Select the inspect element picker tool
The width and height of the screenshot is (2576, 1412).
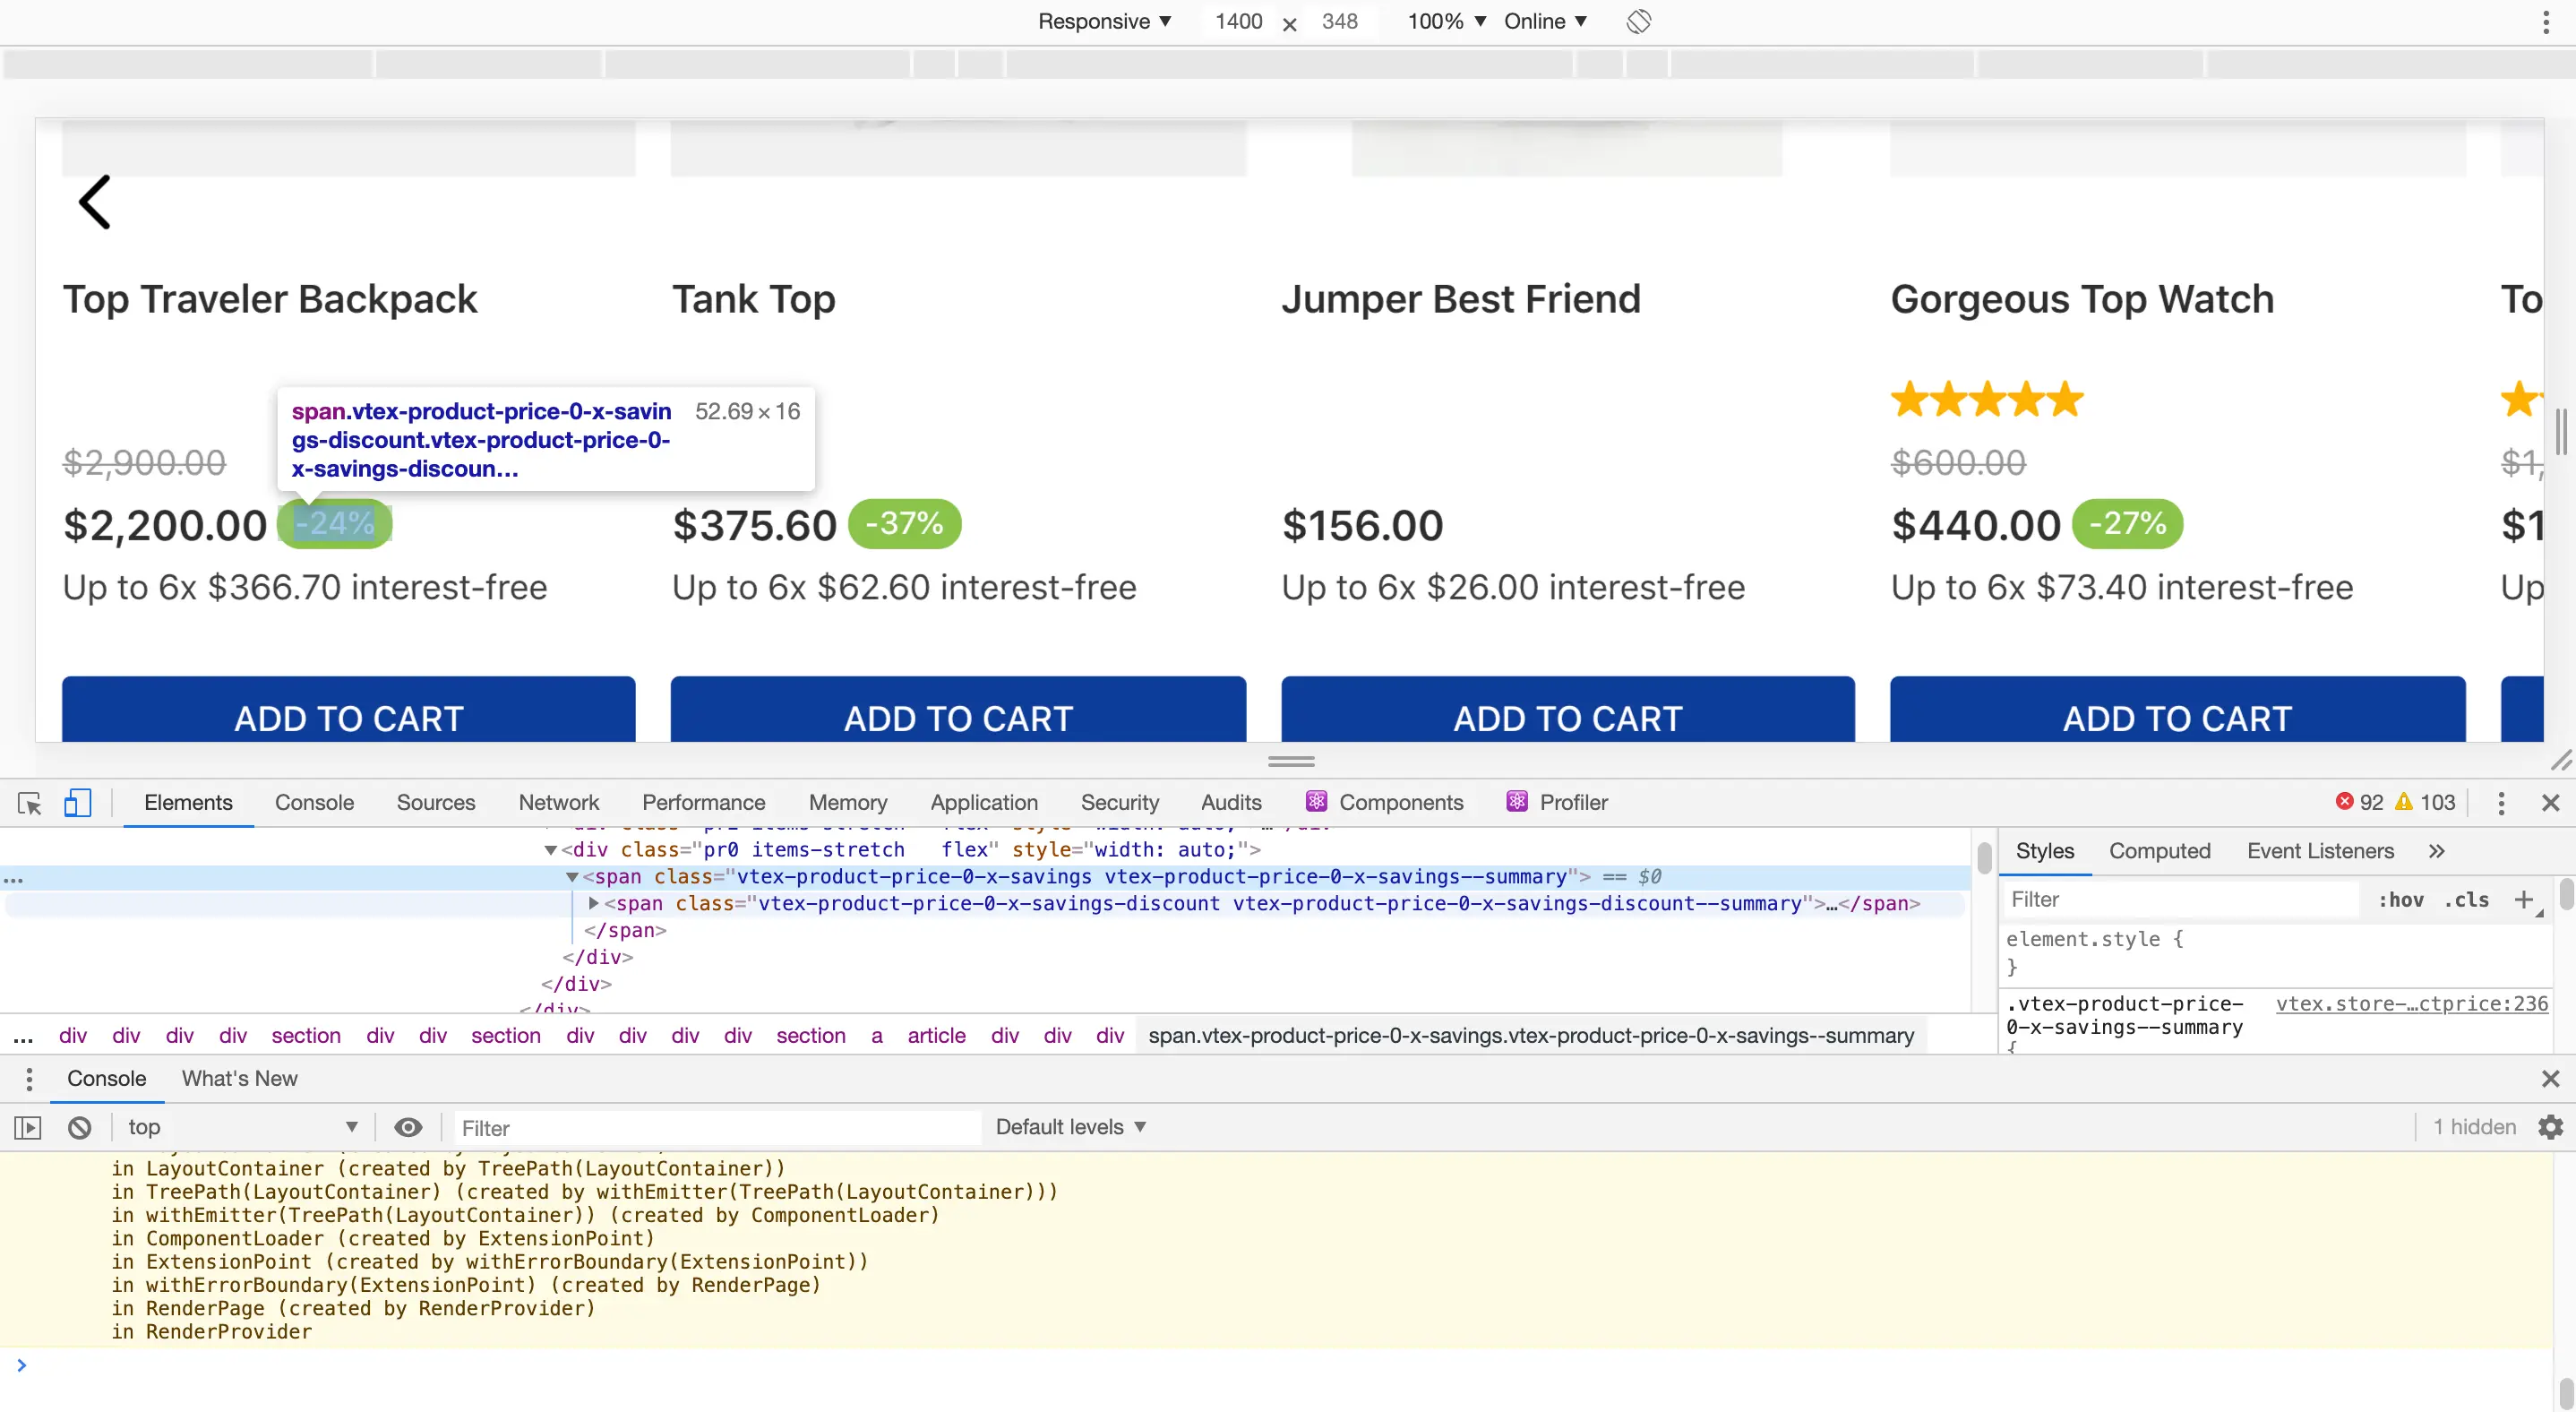point(27,803)
